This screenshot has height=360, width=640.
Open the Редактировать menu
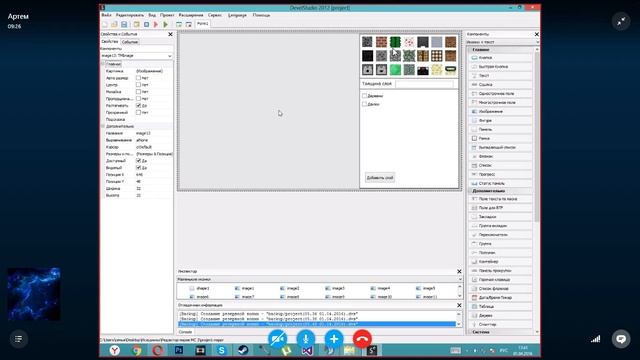click(x=130, y=15)
